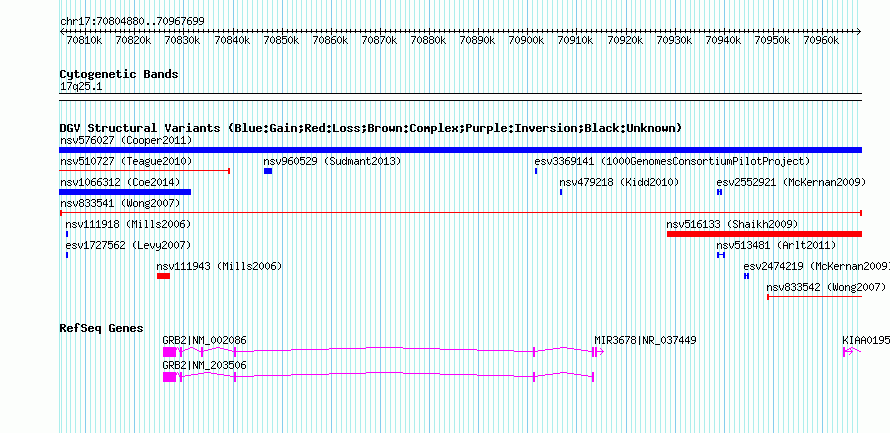
Task: Click the large exon block of GRB2|NM_002086
Action: tap(169, 352)
